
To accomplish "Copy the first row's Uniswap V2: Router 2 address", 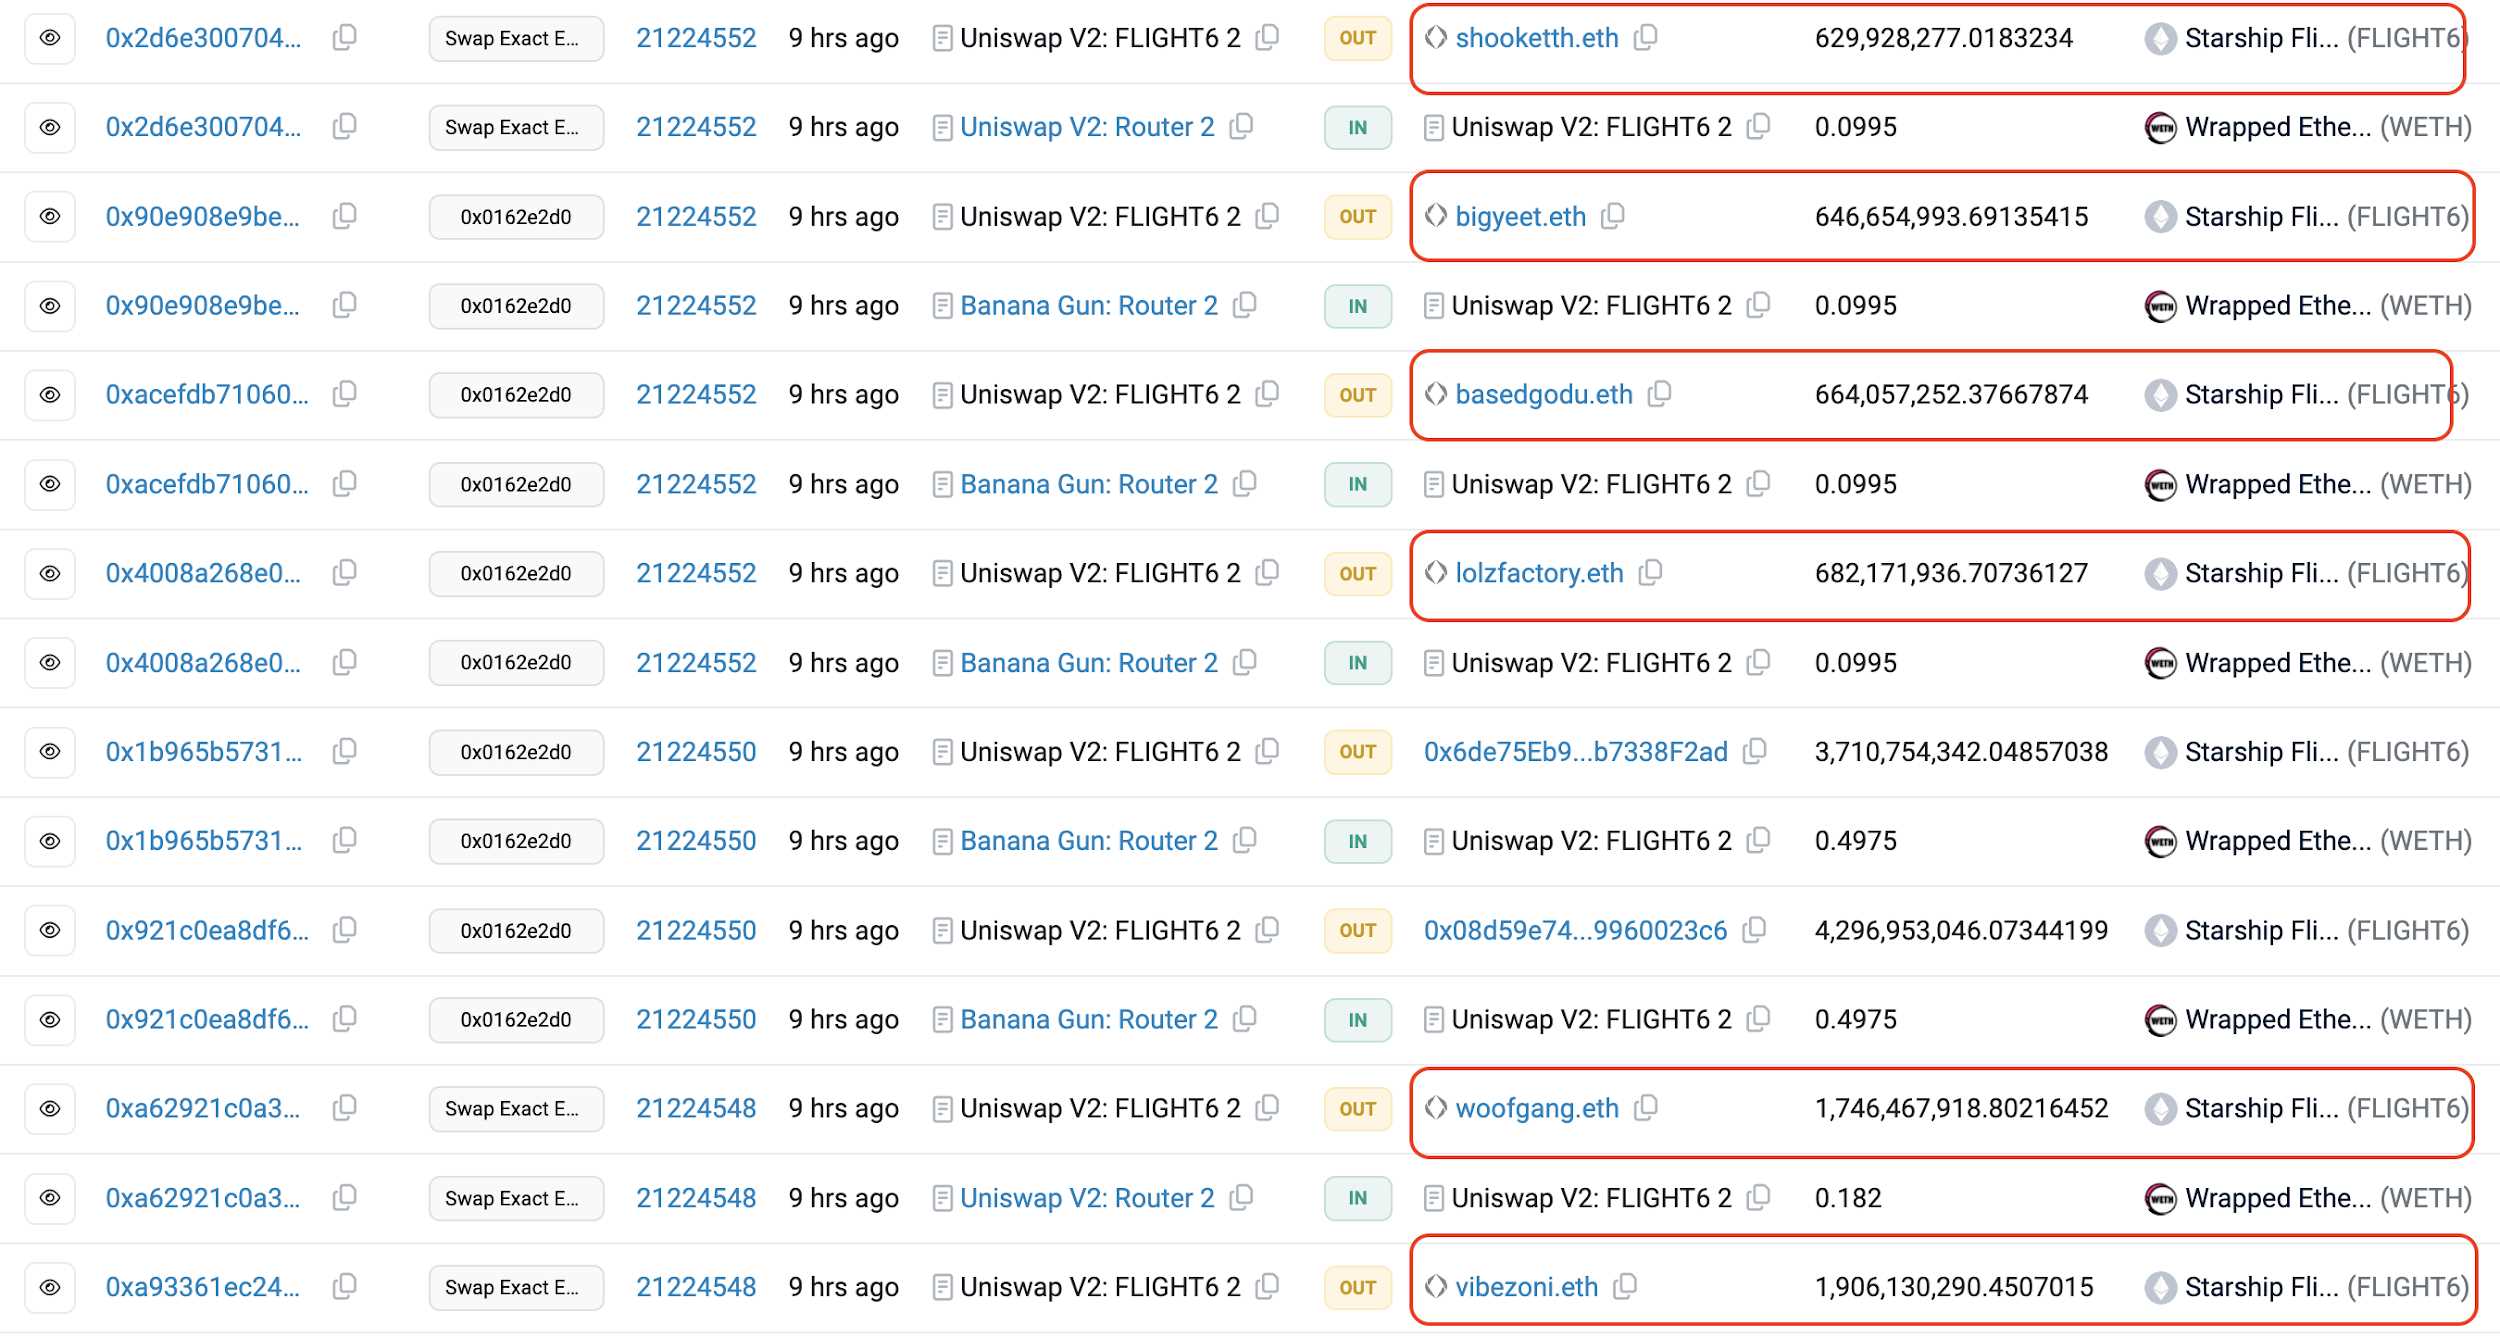I will pyautogui.click(x=1242, y=127).
